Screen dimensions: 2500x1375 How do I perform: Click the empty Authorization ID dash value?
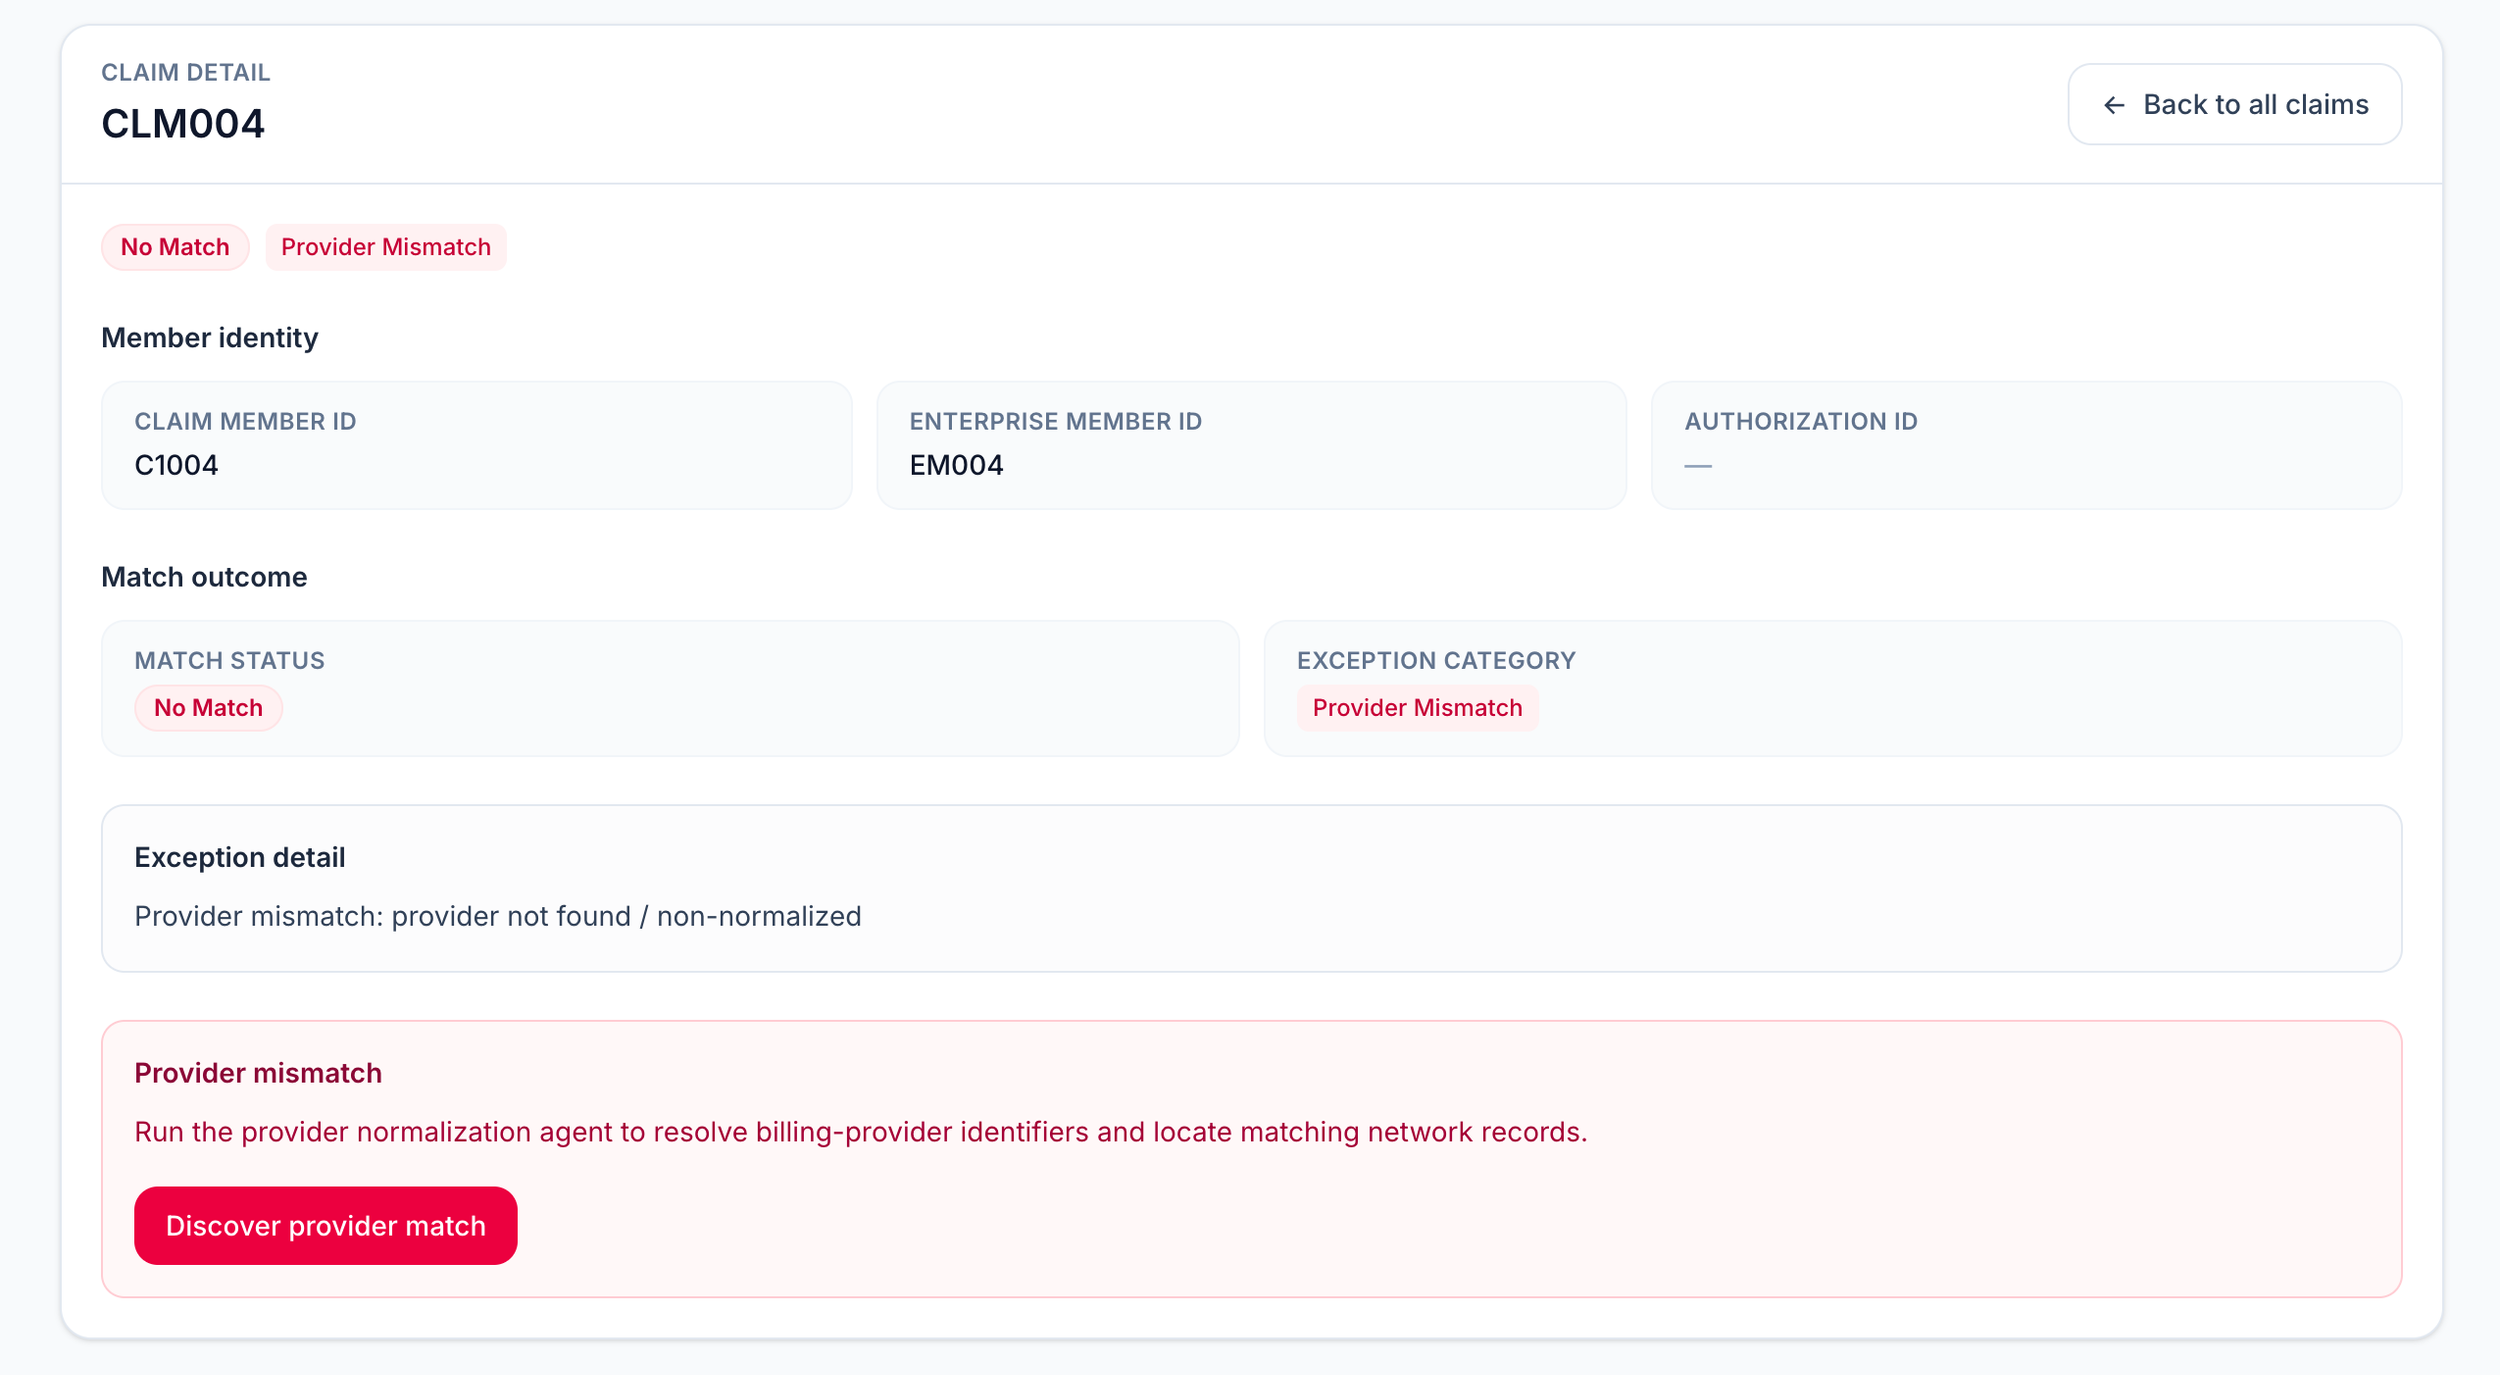pos(1698,466)
